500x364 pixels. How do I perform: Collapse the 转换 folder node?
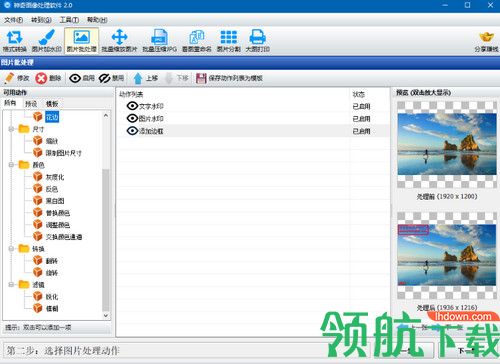(11, 249)
